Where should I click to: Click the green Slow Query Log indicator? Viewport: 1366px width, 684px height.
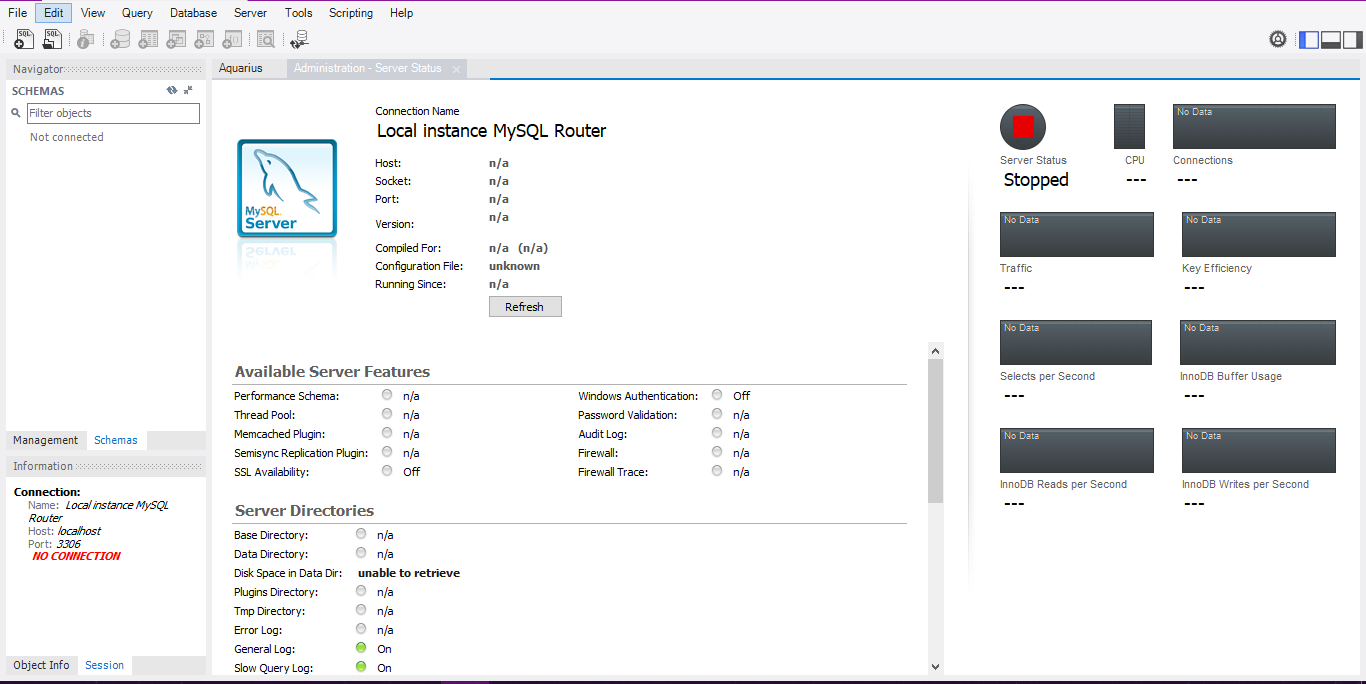361,667
